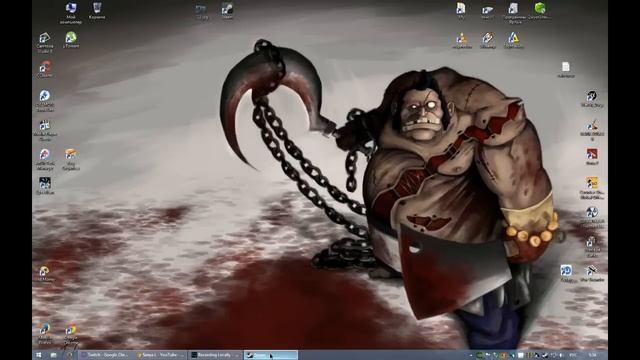This screenshot has width=640, height=360.
Task: Open the Мой компьютер desktop icon
Action: (x=71, y=13)
